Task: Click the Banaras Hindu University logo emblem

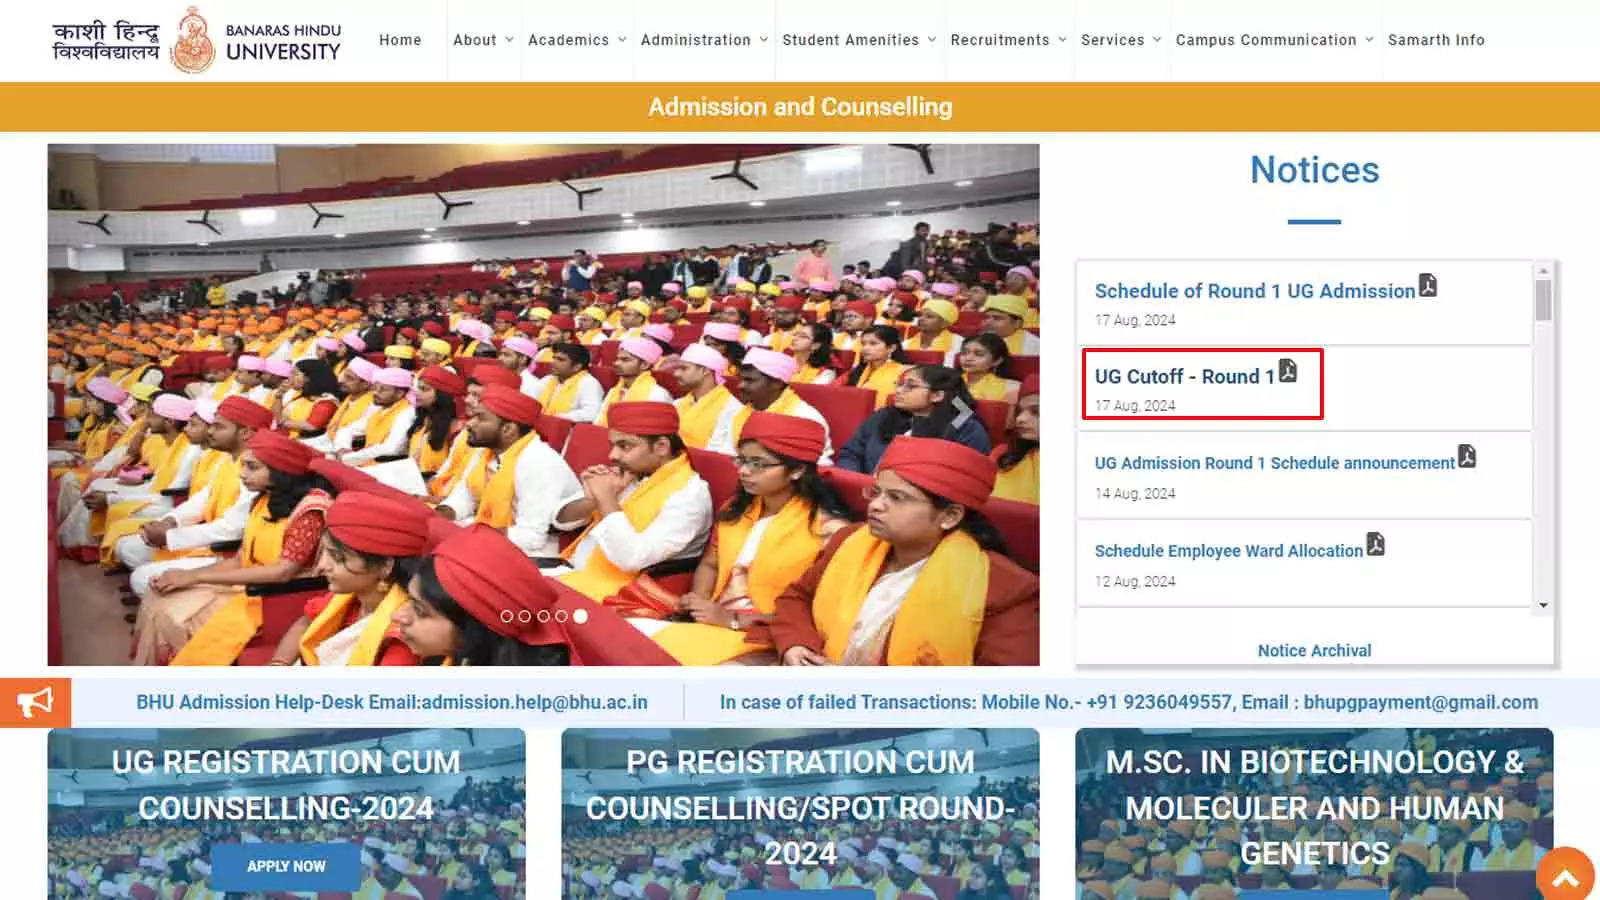Action: pyautogui.click(x=193, y=40)
